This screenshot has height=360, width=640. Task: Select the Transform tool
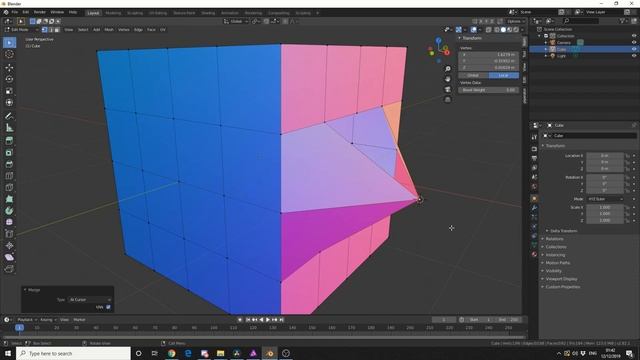pyautogui.click(x=9, y=102)
